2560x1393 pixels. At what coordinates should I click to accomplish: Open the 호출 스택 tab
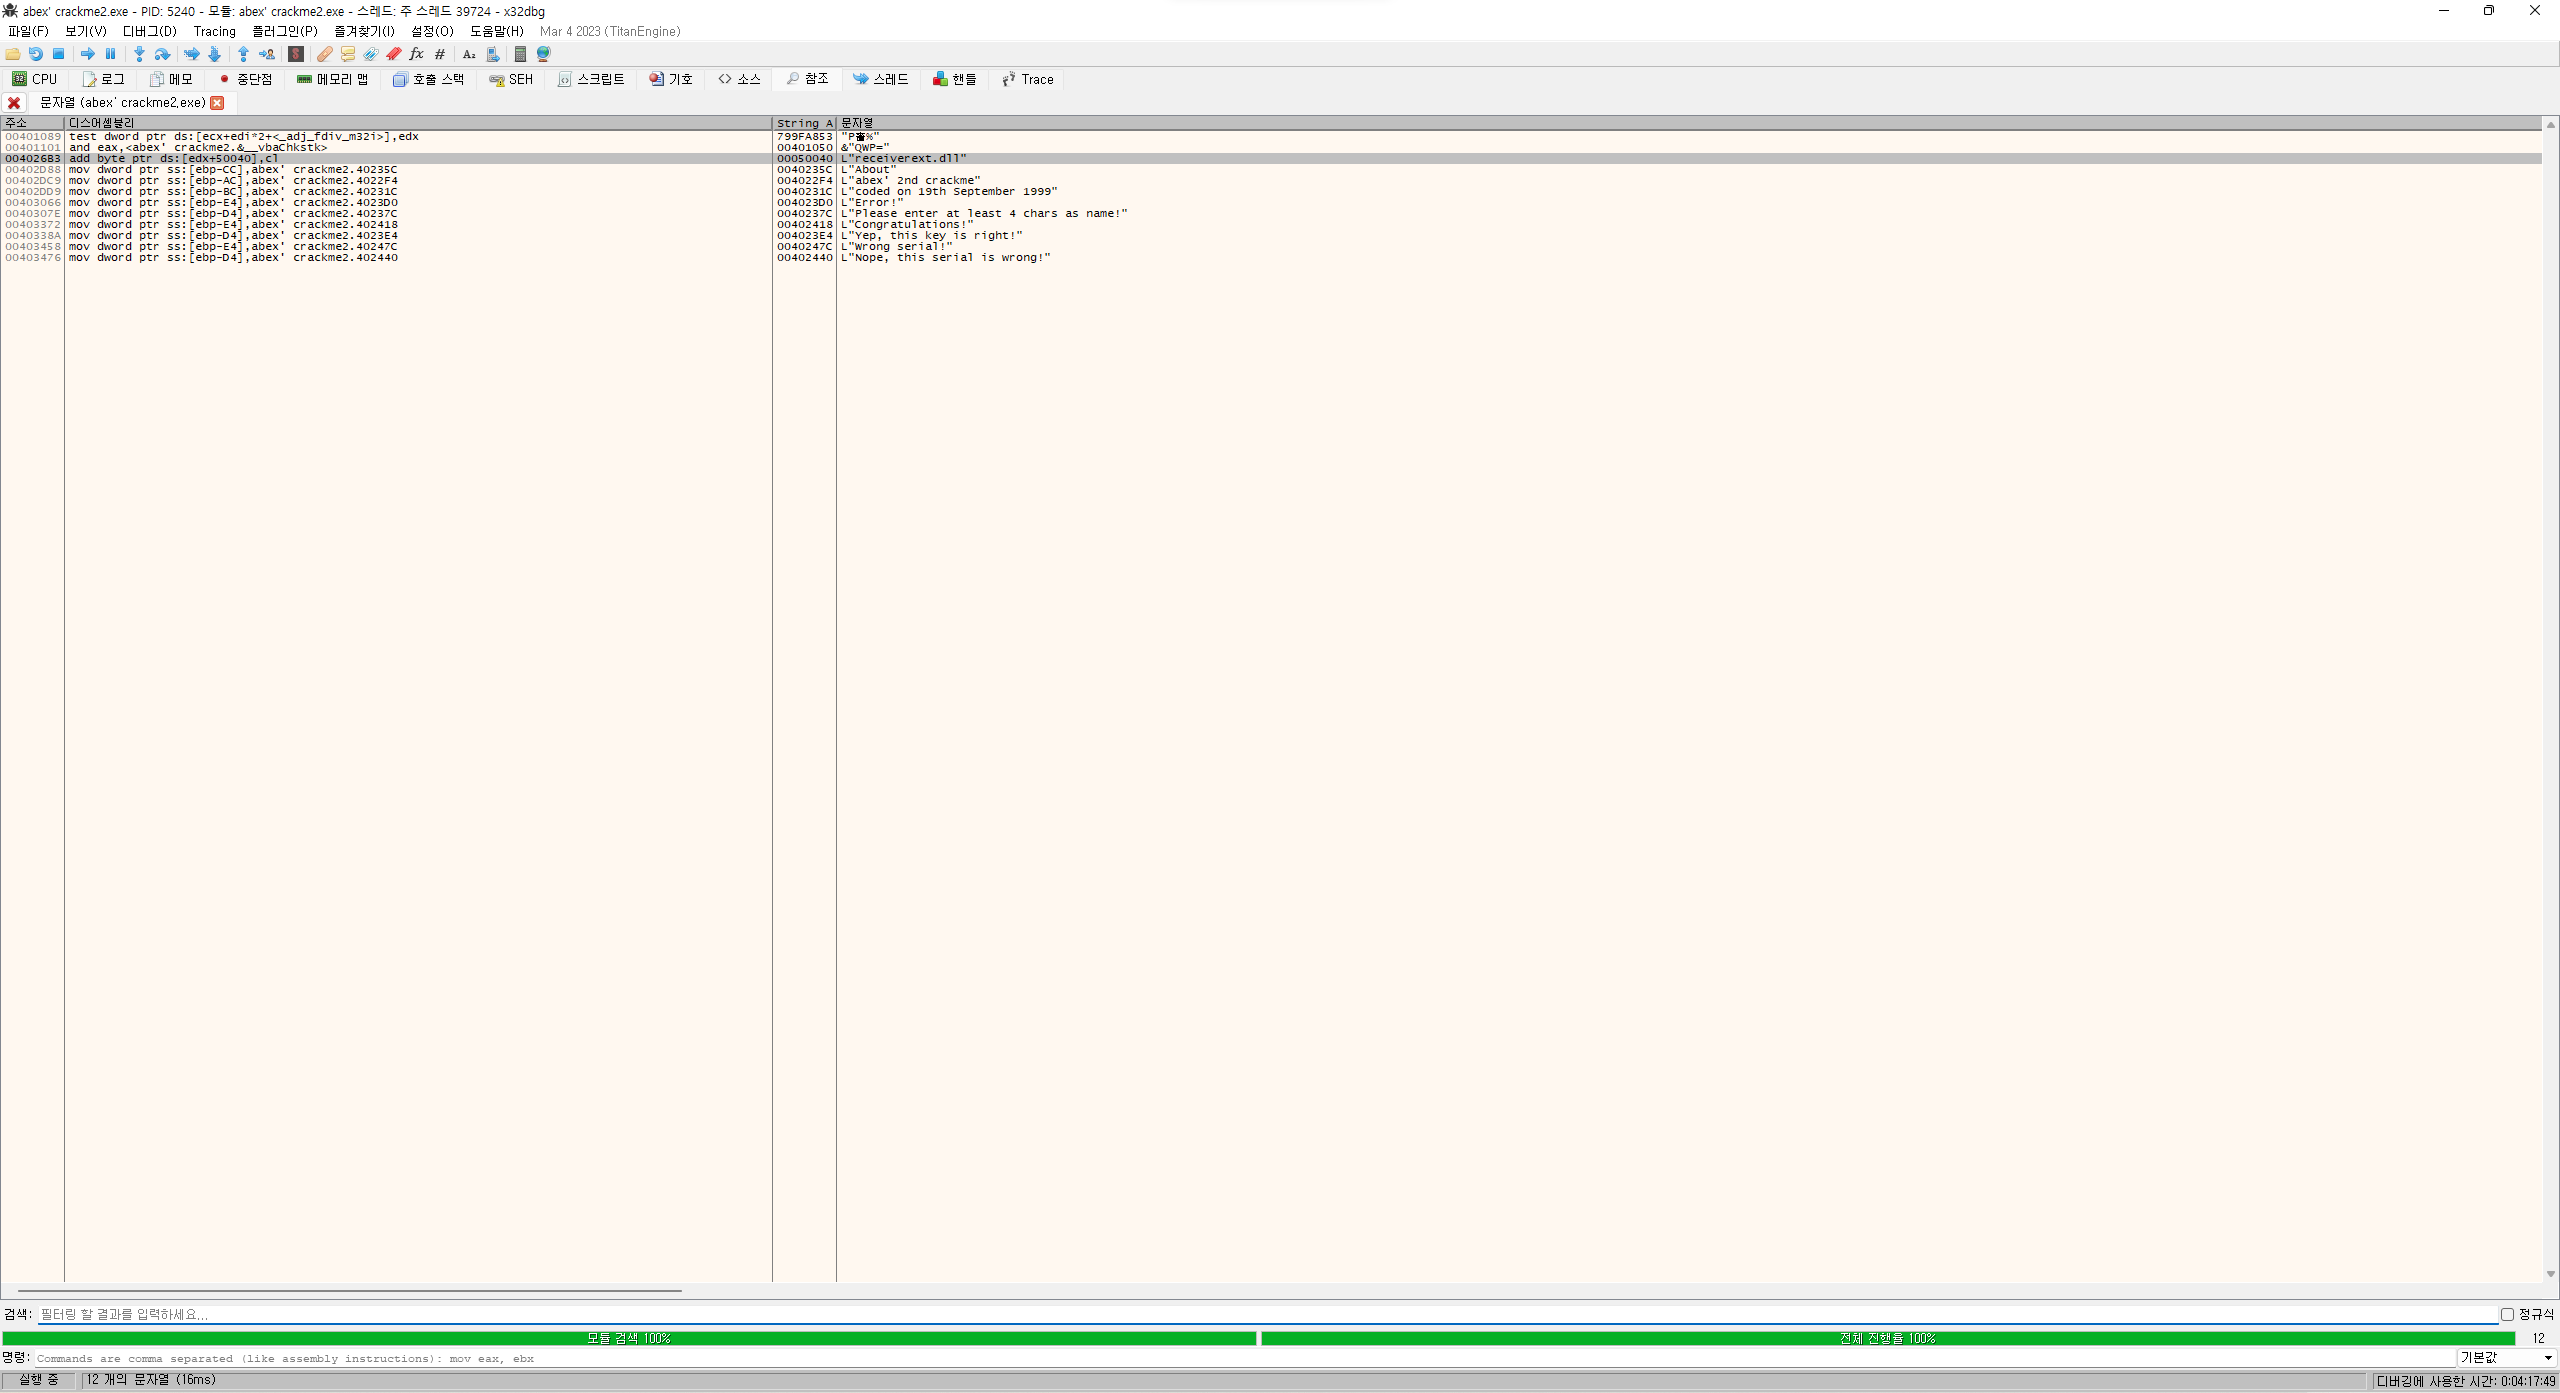click(x=428, y=79)
